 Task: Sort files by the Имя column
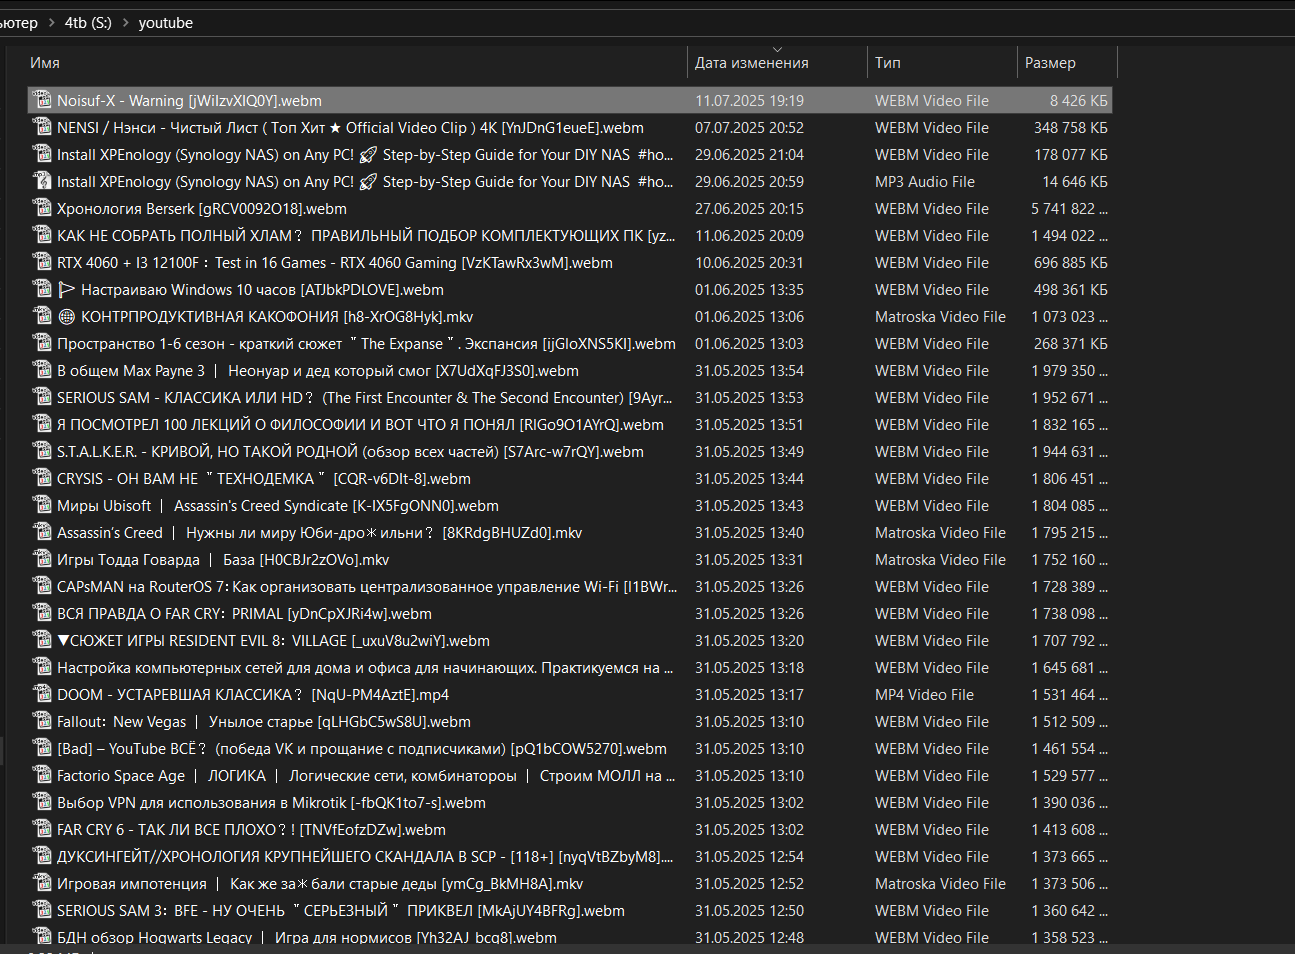coord(45,62)
